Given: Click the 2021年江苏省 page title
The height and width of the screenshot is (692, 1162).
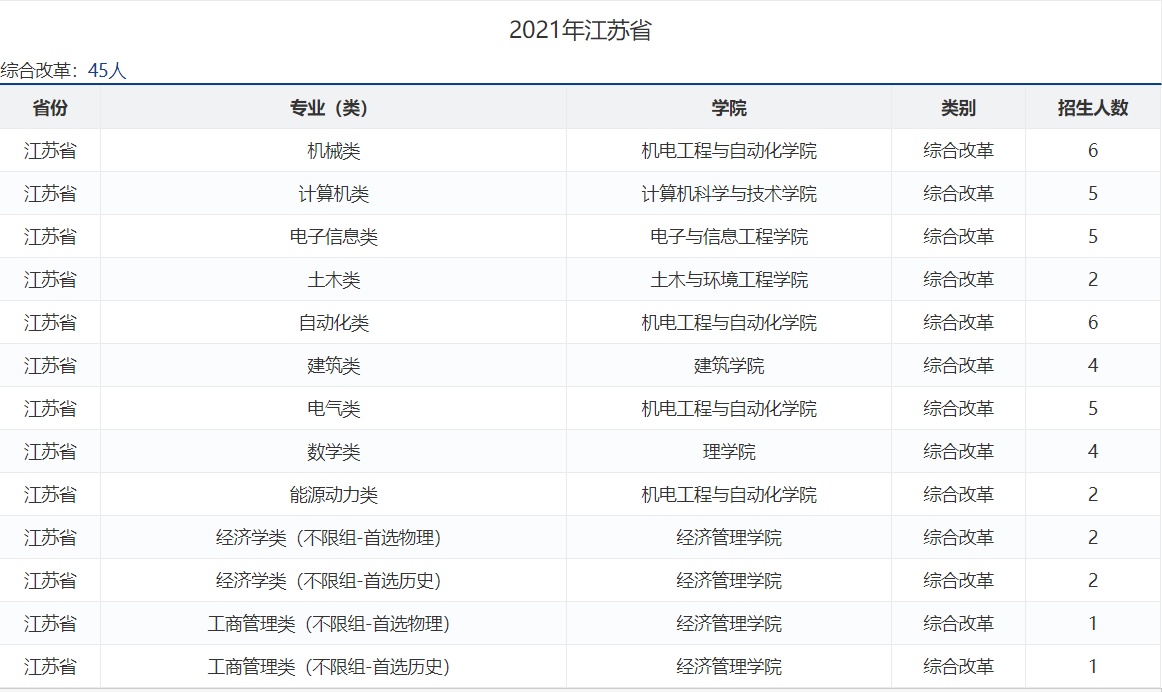Looking at the screenshot, I should coord(580,31).
